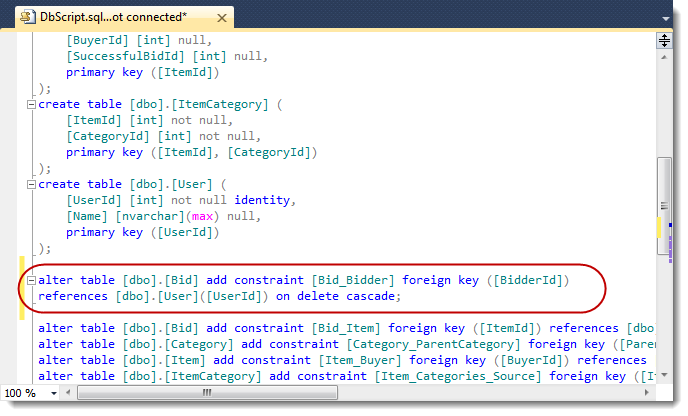Screen dimensions: 688x416
Task: Click the [Item_Buyer] constraint name
Action: tap(360, 360)
